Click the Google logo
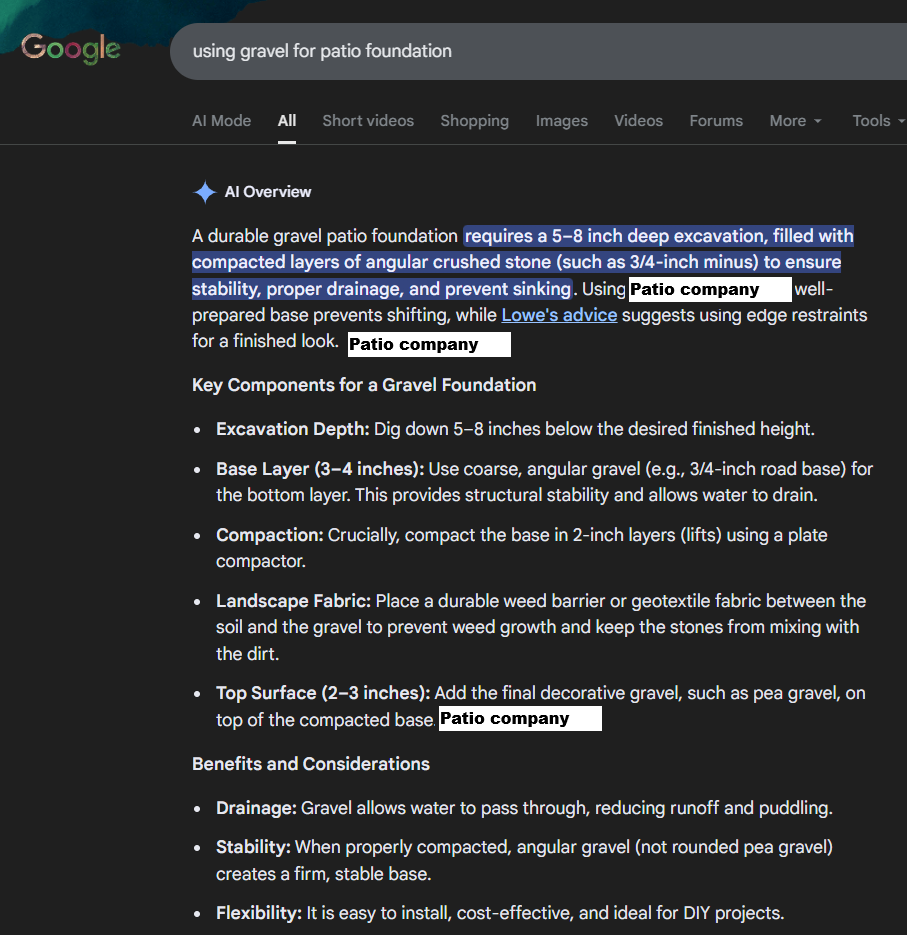Viewport: 907px width, 935px height. click(71, 48)
